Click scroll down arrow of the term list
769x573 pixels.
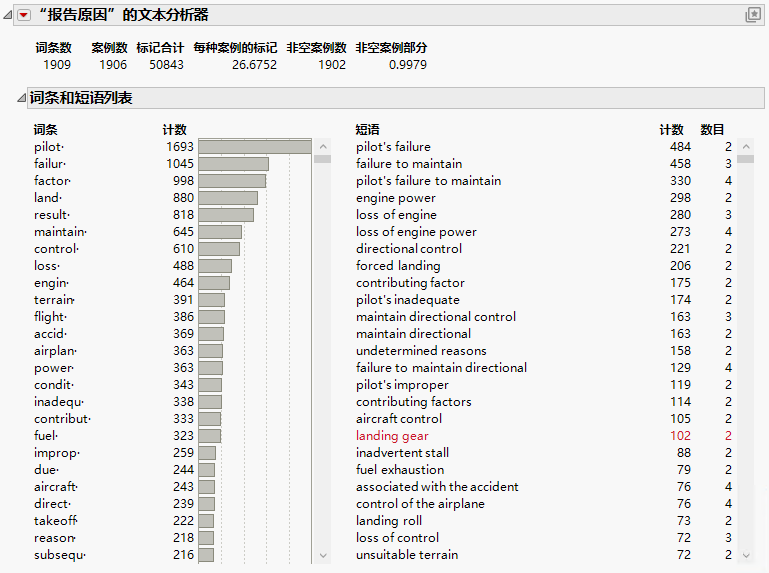[x=323, y=555]
